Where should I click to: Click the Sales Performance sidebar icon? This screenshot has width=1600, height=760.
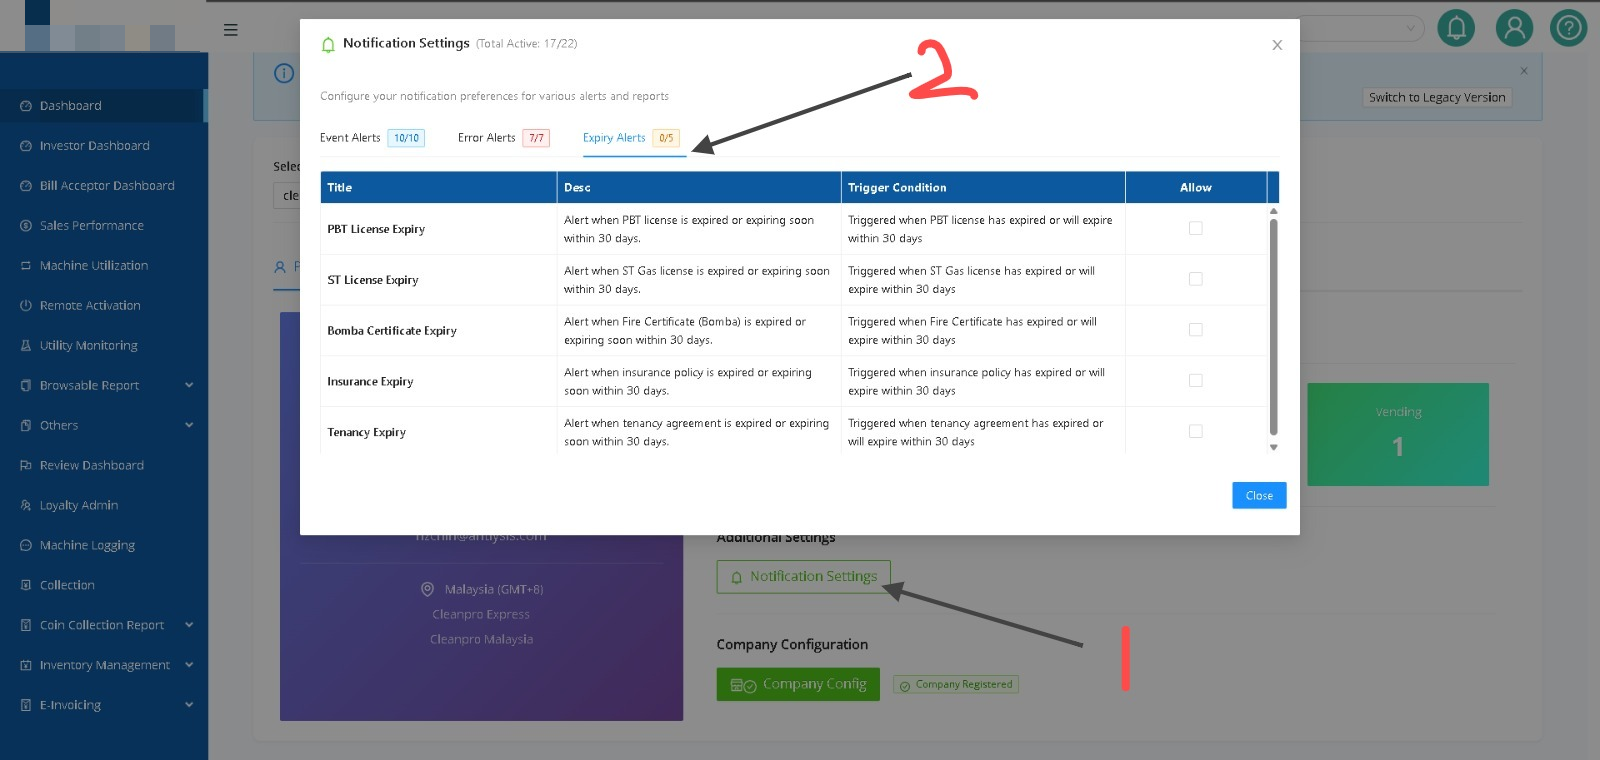[26, 226]
